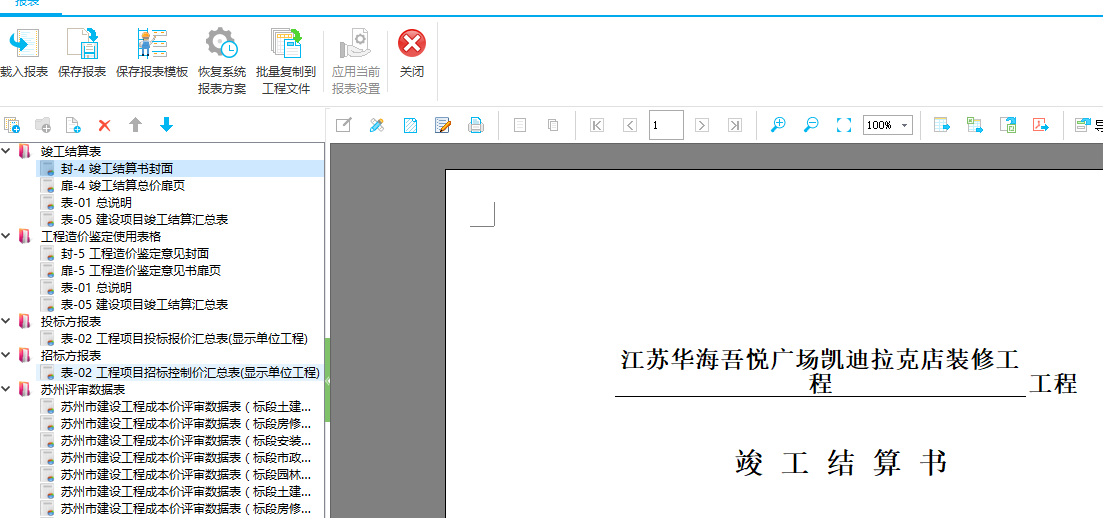
Task: Select 表-01 总说明 under 工程造价鉴定使用表格
Action: (x=96, y=287)
